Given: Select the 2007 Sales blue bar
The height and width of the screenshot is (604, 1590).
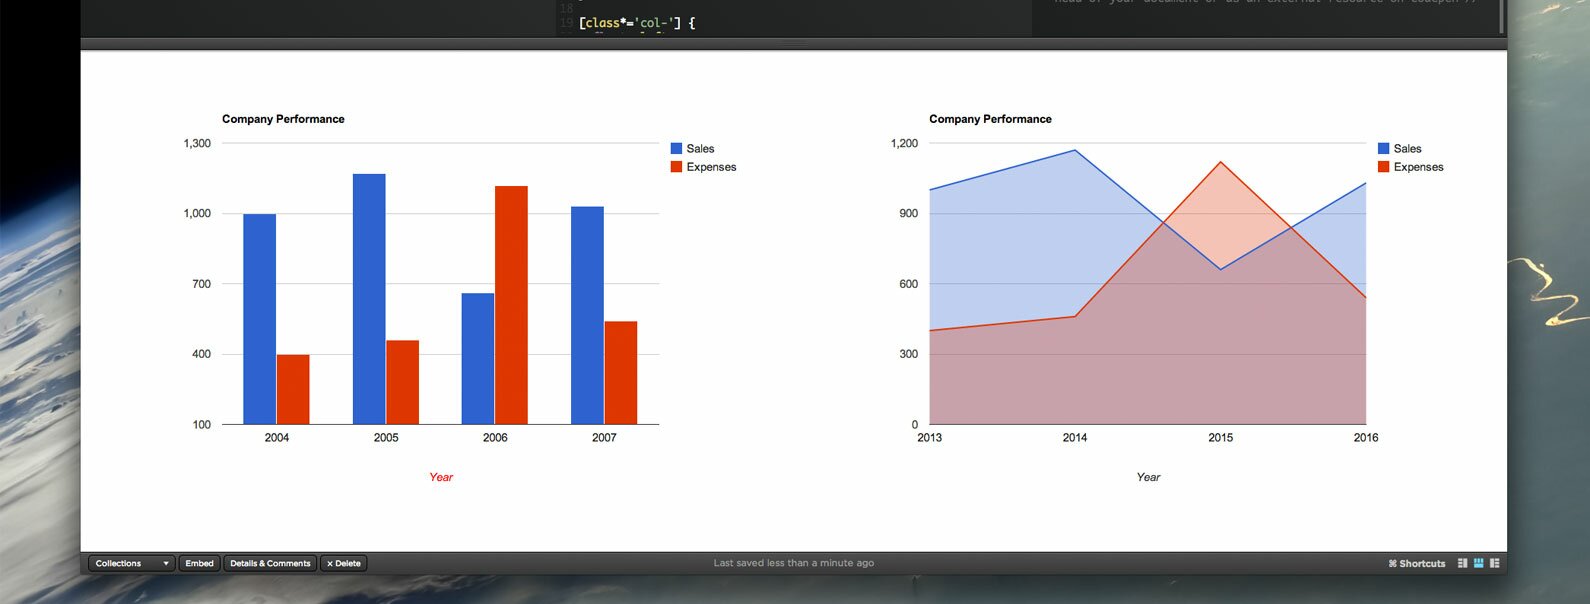Looking at the screenshot, I should coord(587,315).
